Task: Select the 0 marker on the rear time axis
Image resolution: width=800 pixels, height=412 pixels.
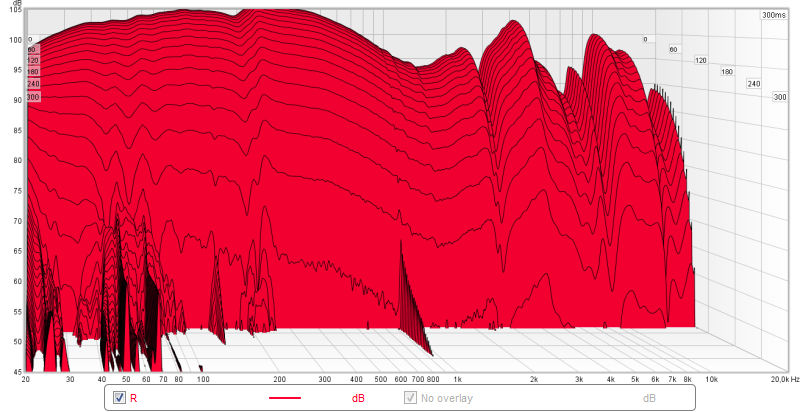Action: pyautogui.click(x=645, y=39)
